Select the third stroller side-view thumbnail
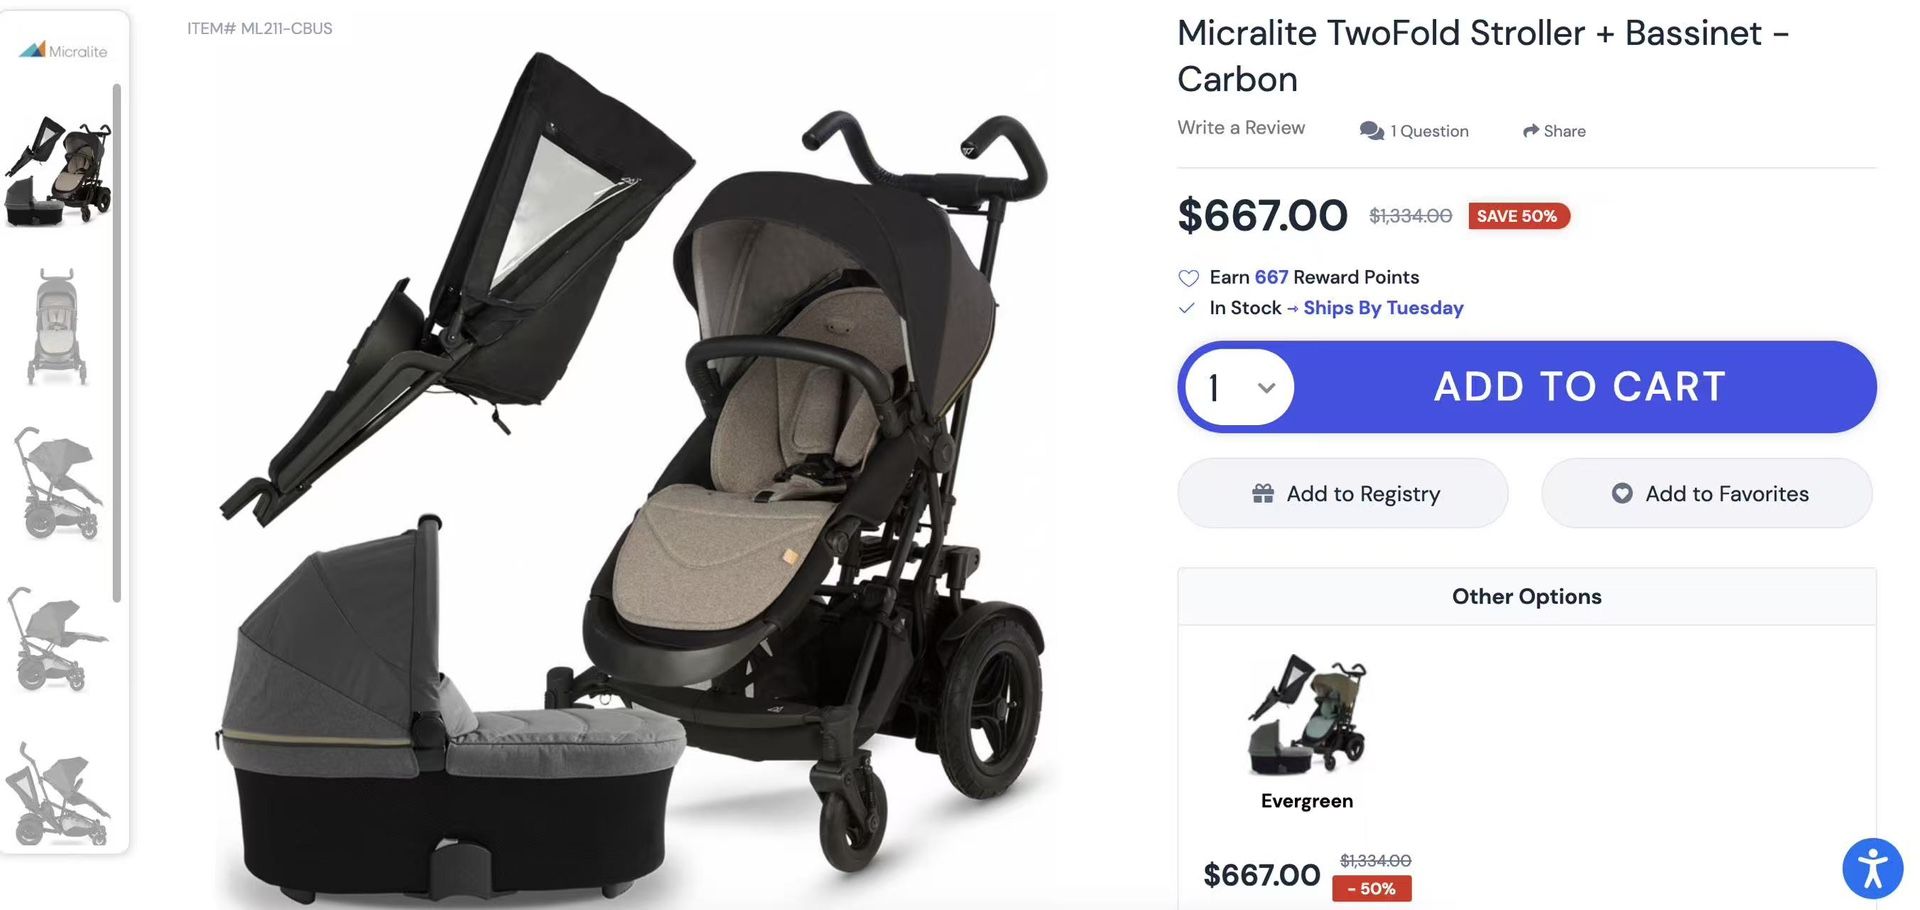 click(59, 486)
